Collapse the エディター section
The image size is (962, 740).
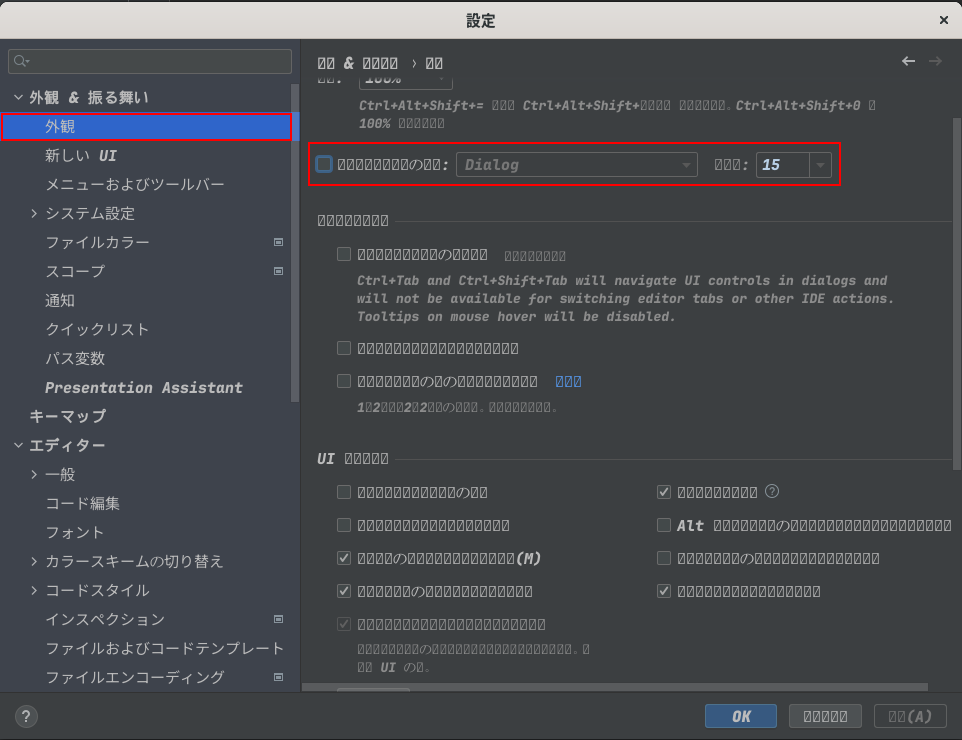point(18,445)
